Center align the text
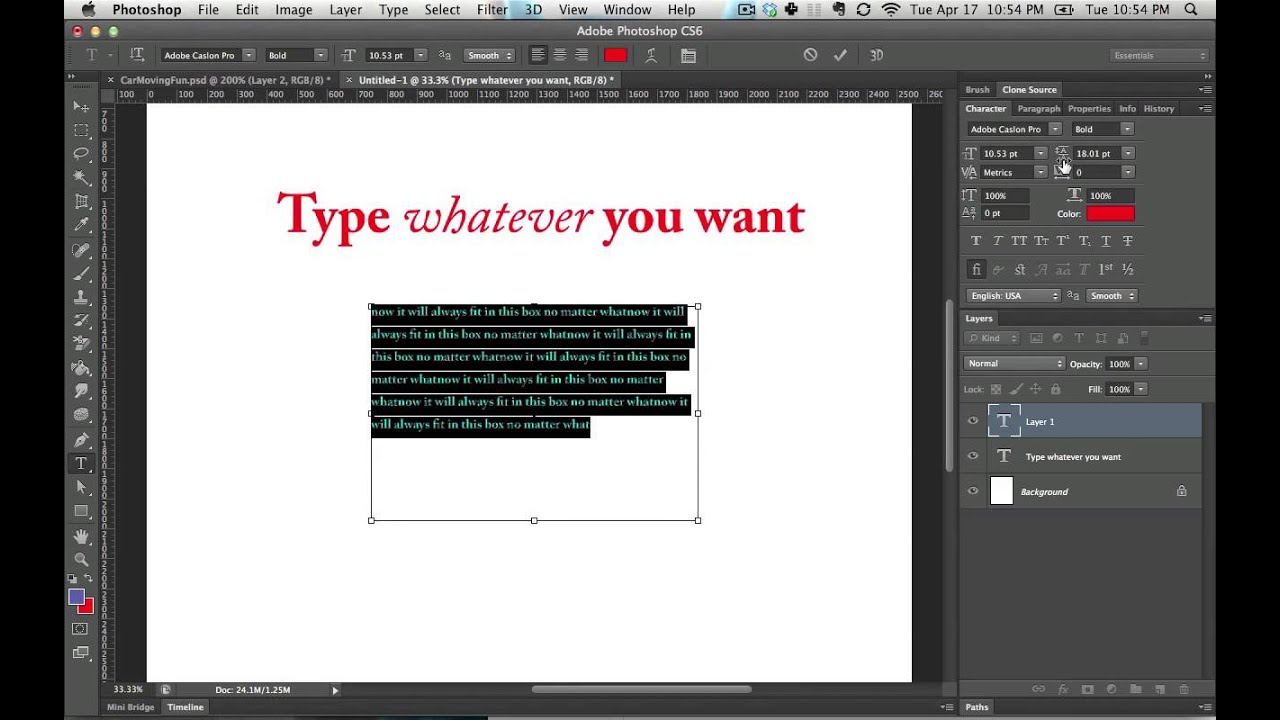This screenshot has width=1280, height=720. pyautogui.click(x=560, y=55)
